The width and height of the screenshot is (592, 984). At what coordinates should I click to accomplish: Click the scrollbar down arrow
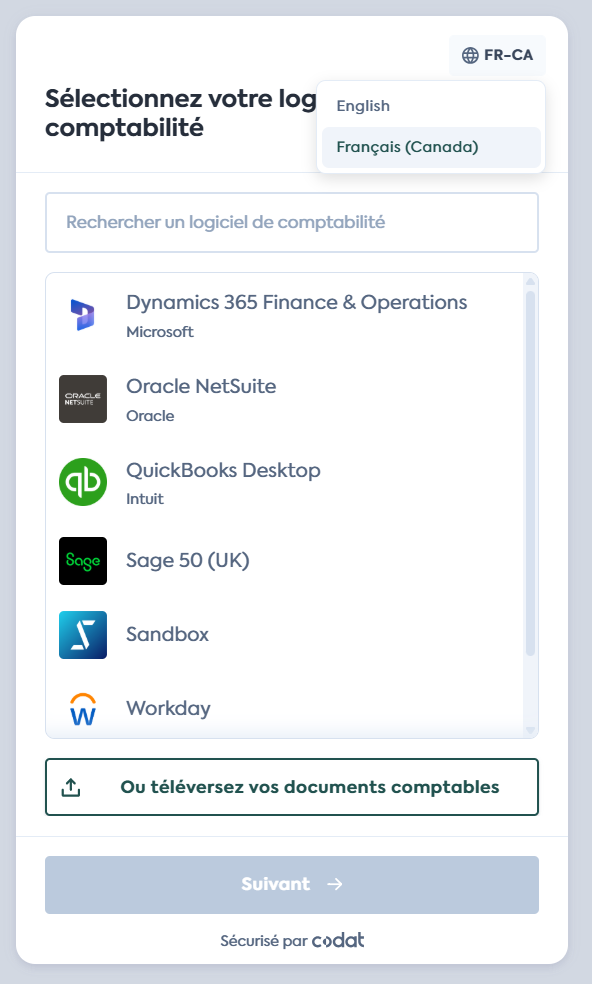click(x=530, y=730)
